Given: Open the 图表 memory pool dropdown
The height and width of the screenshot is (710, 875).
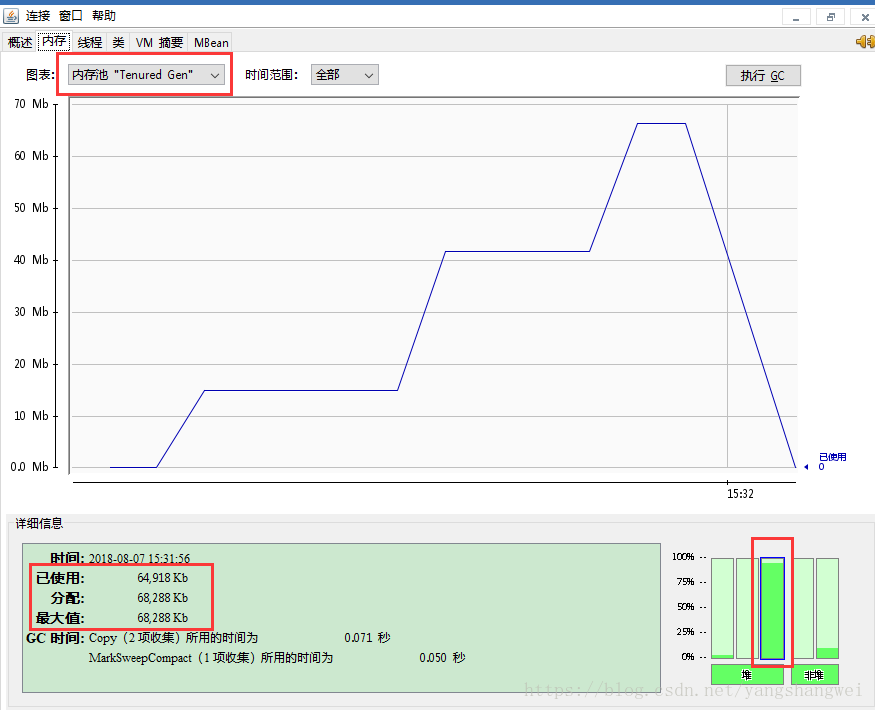Looking at the screenshot, I should (146, 75).
